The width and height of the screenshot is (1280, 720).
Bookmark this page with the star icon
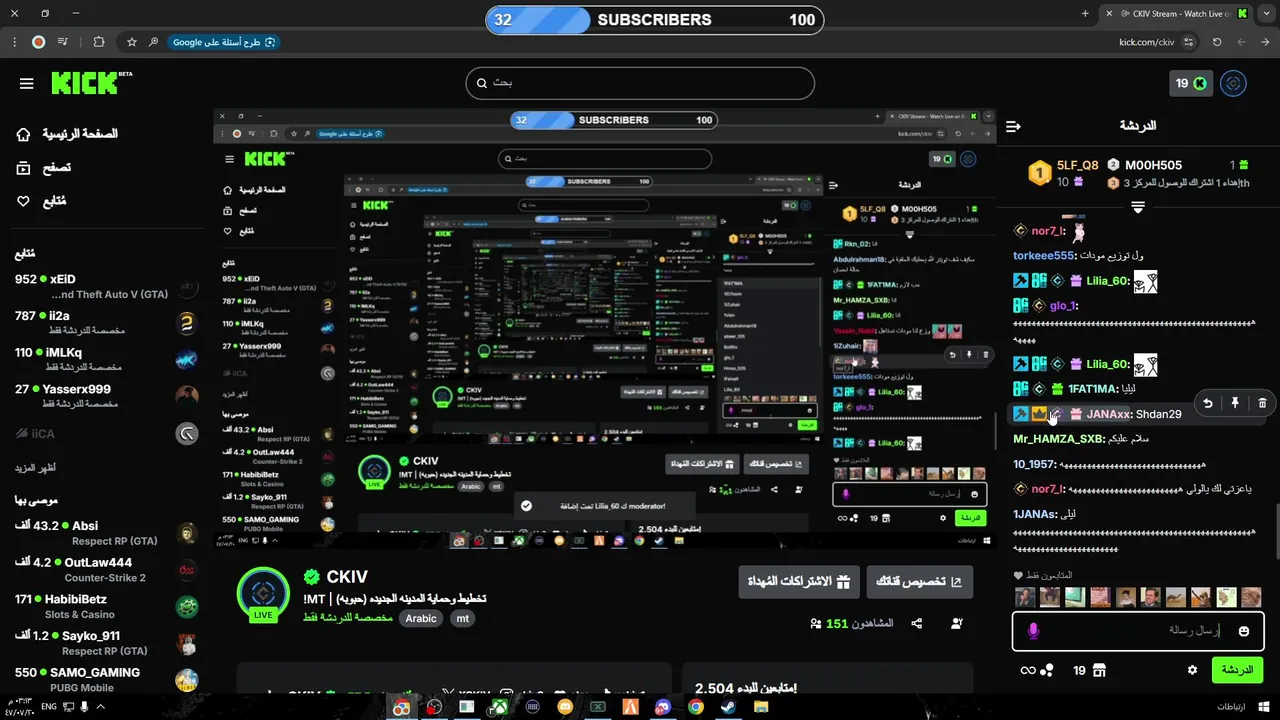[x=131, y=42]
